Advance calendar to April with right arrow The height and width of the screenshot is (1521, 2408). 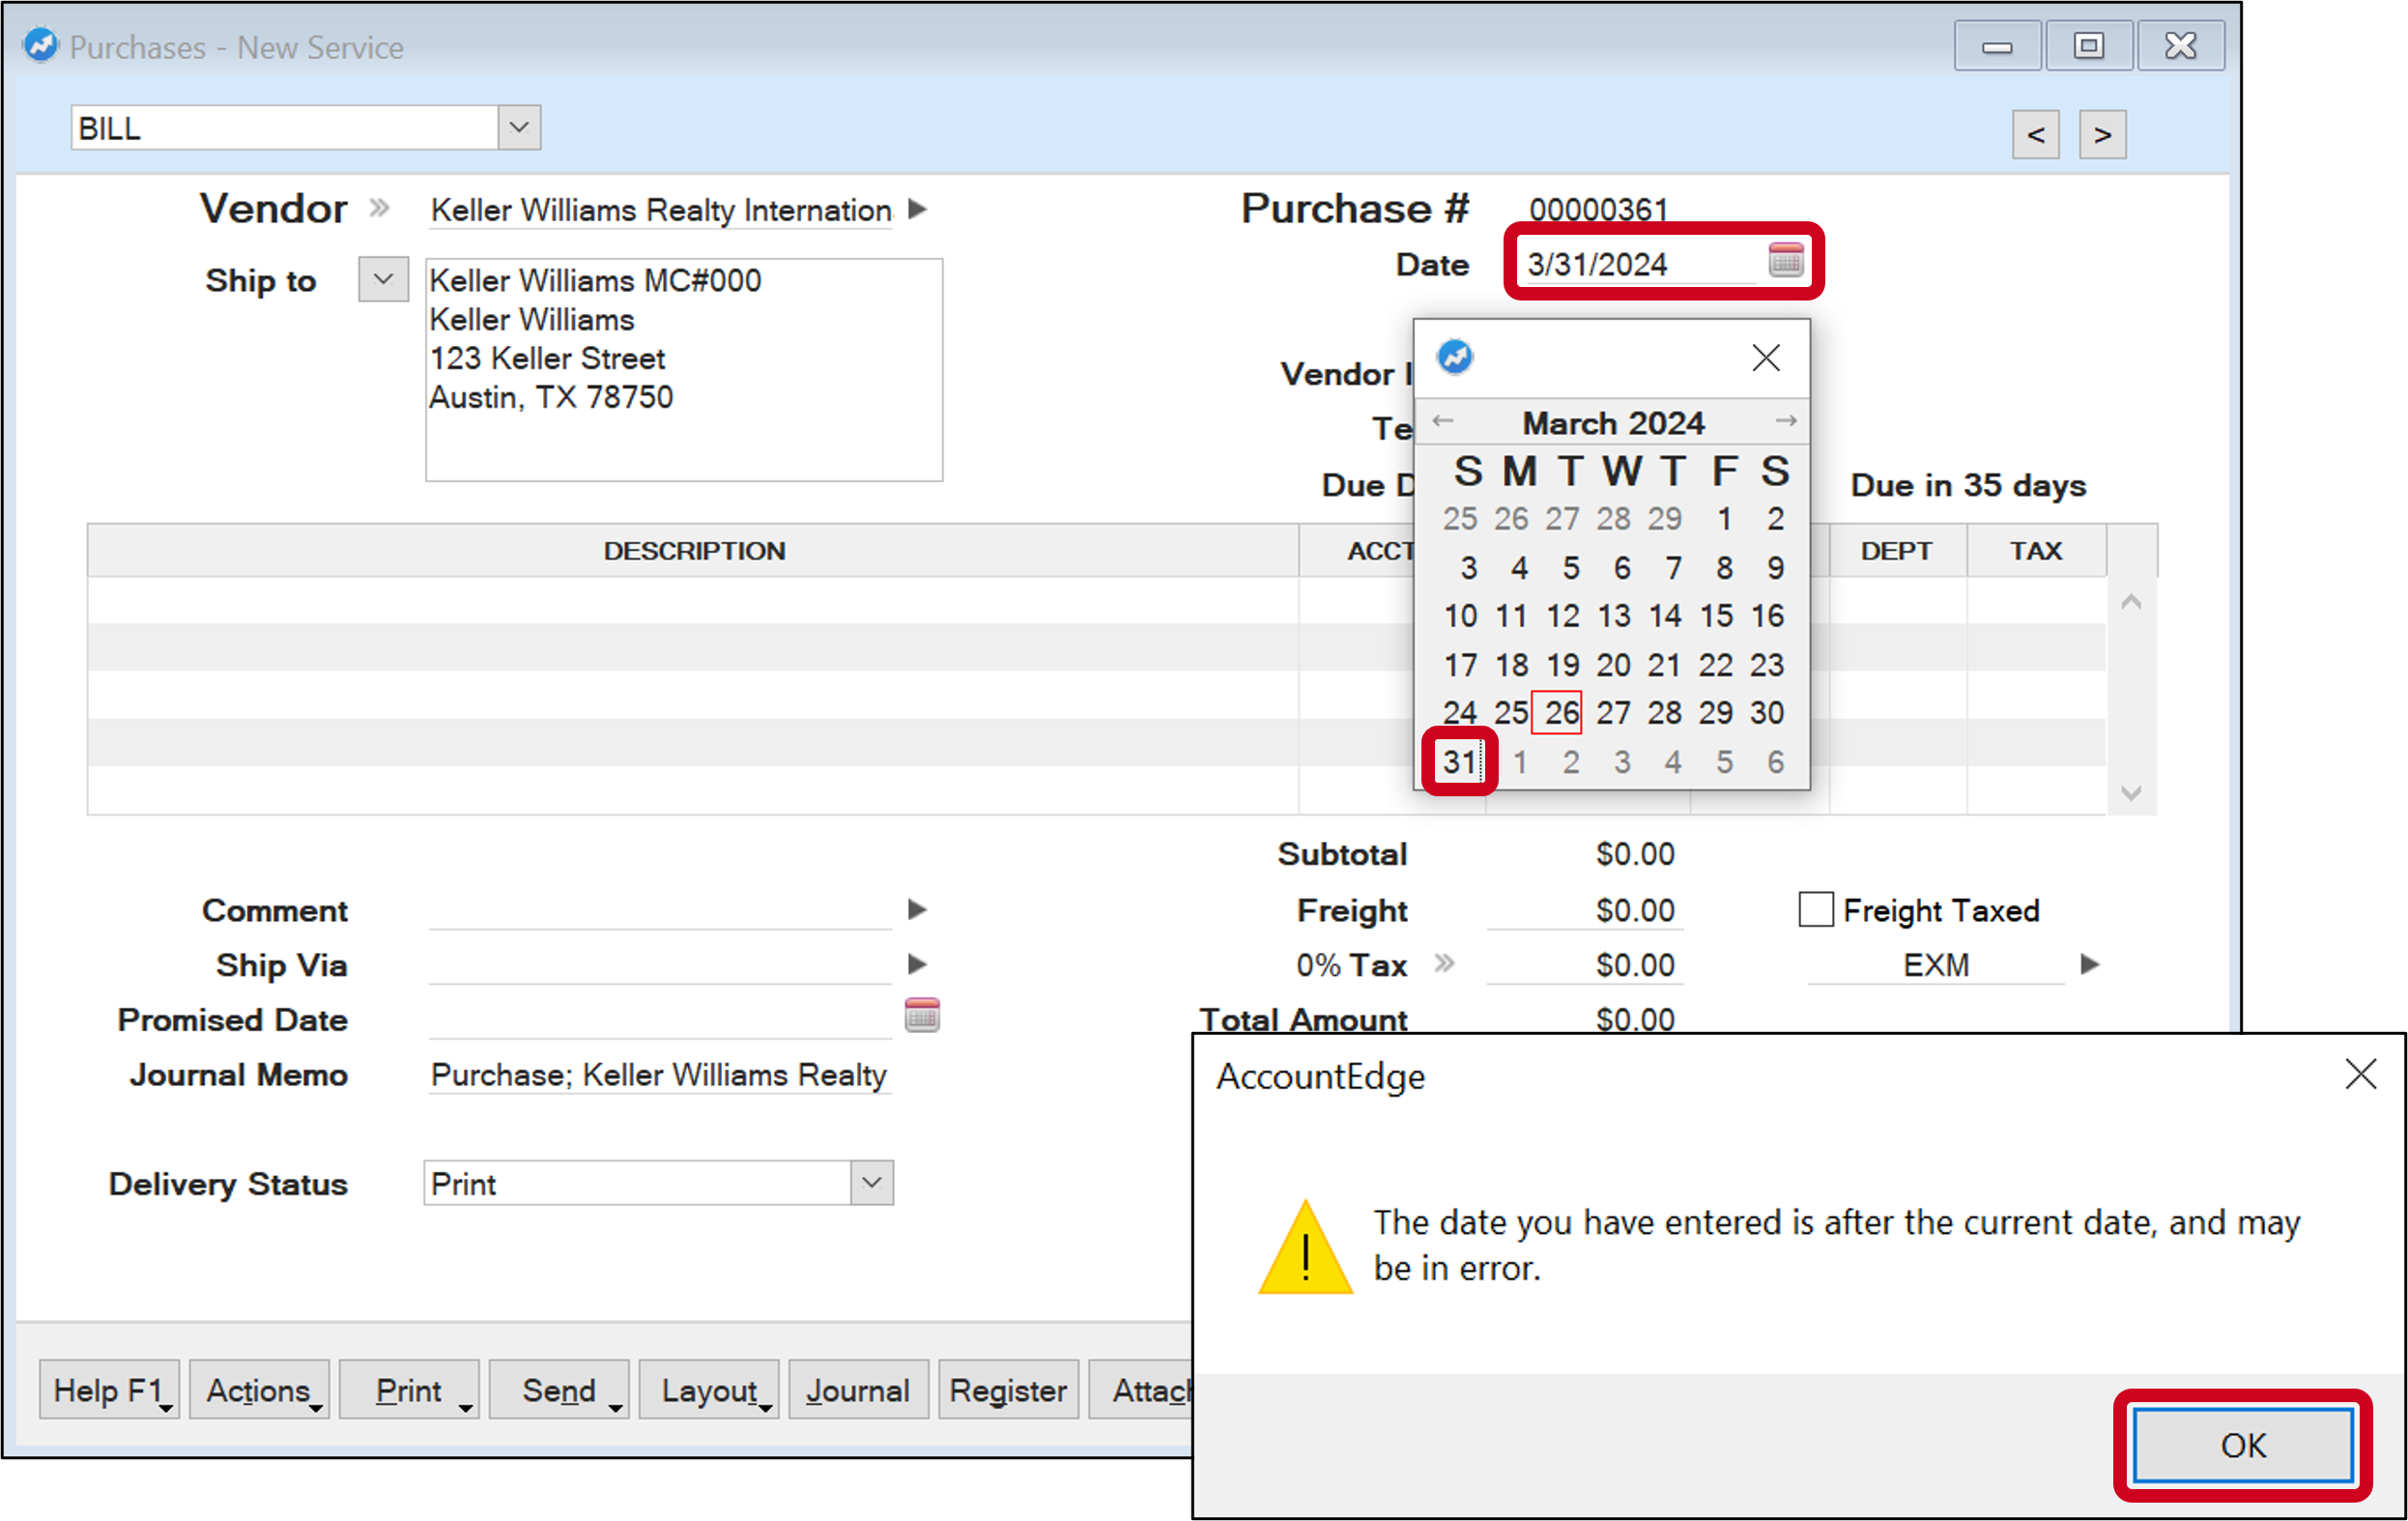click(1786, 421)
